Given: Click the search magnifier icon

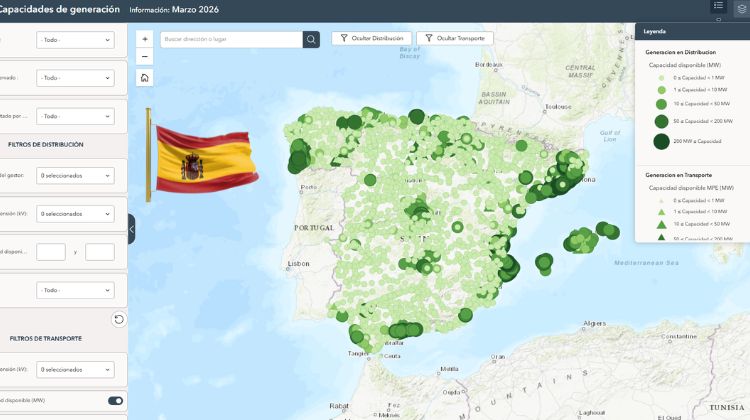Looking at the screenshot, I should 311,39.
